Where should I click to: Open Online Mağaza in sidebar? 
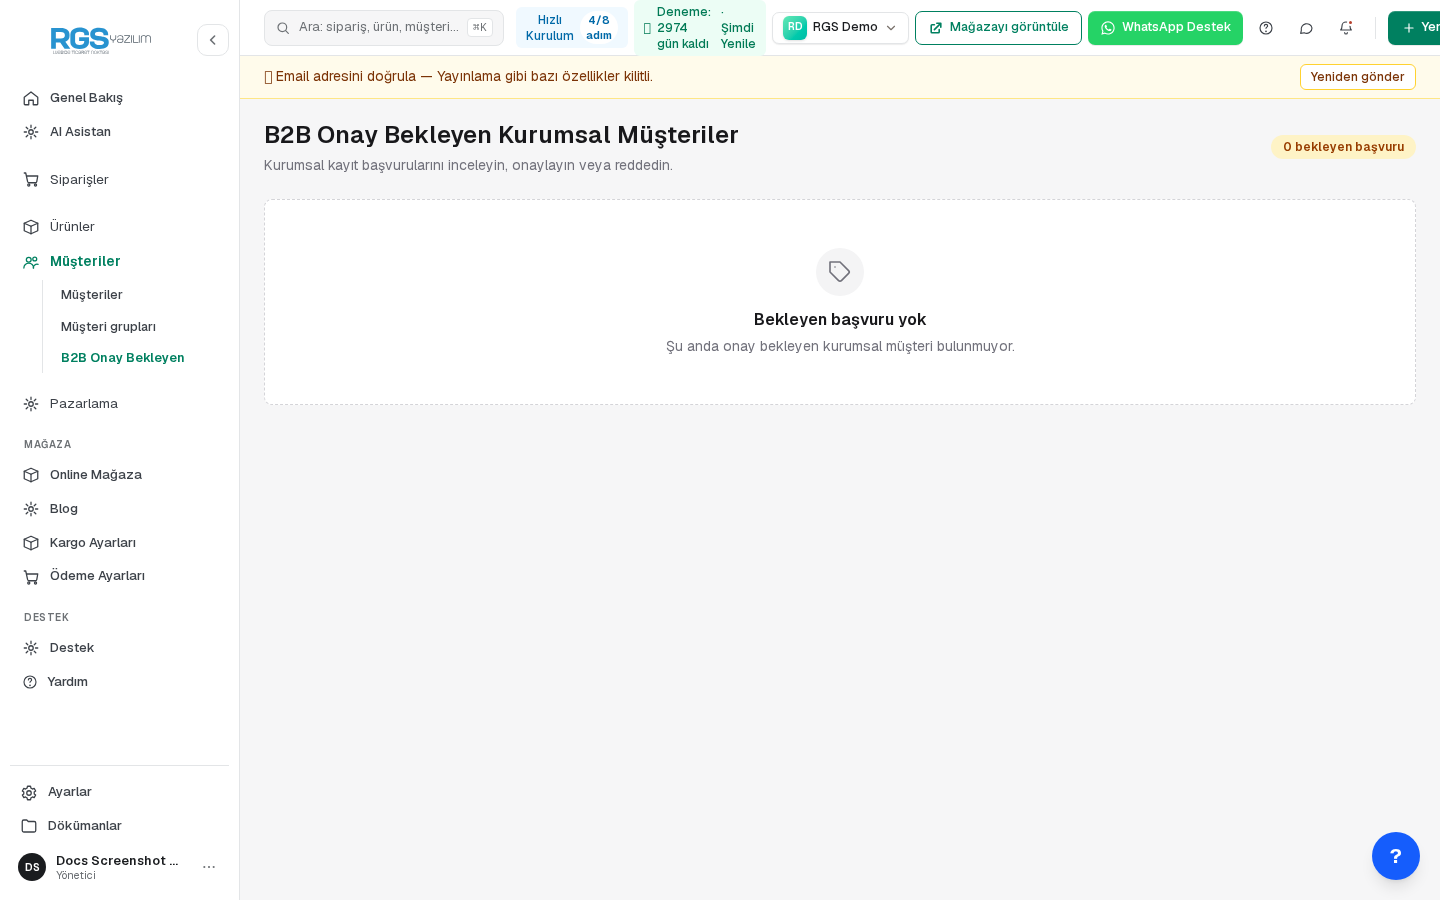coord(120,475)
